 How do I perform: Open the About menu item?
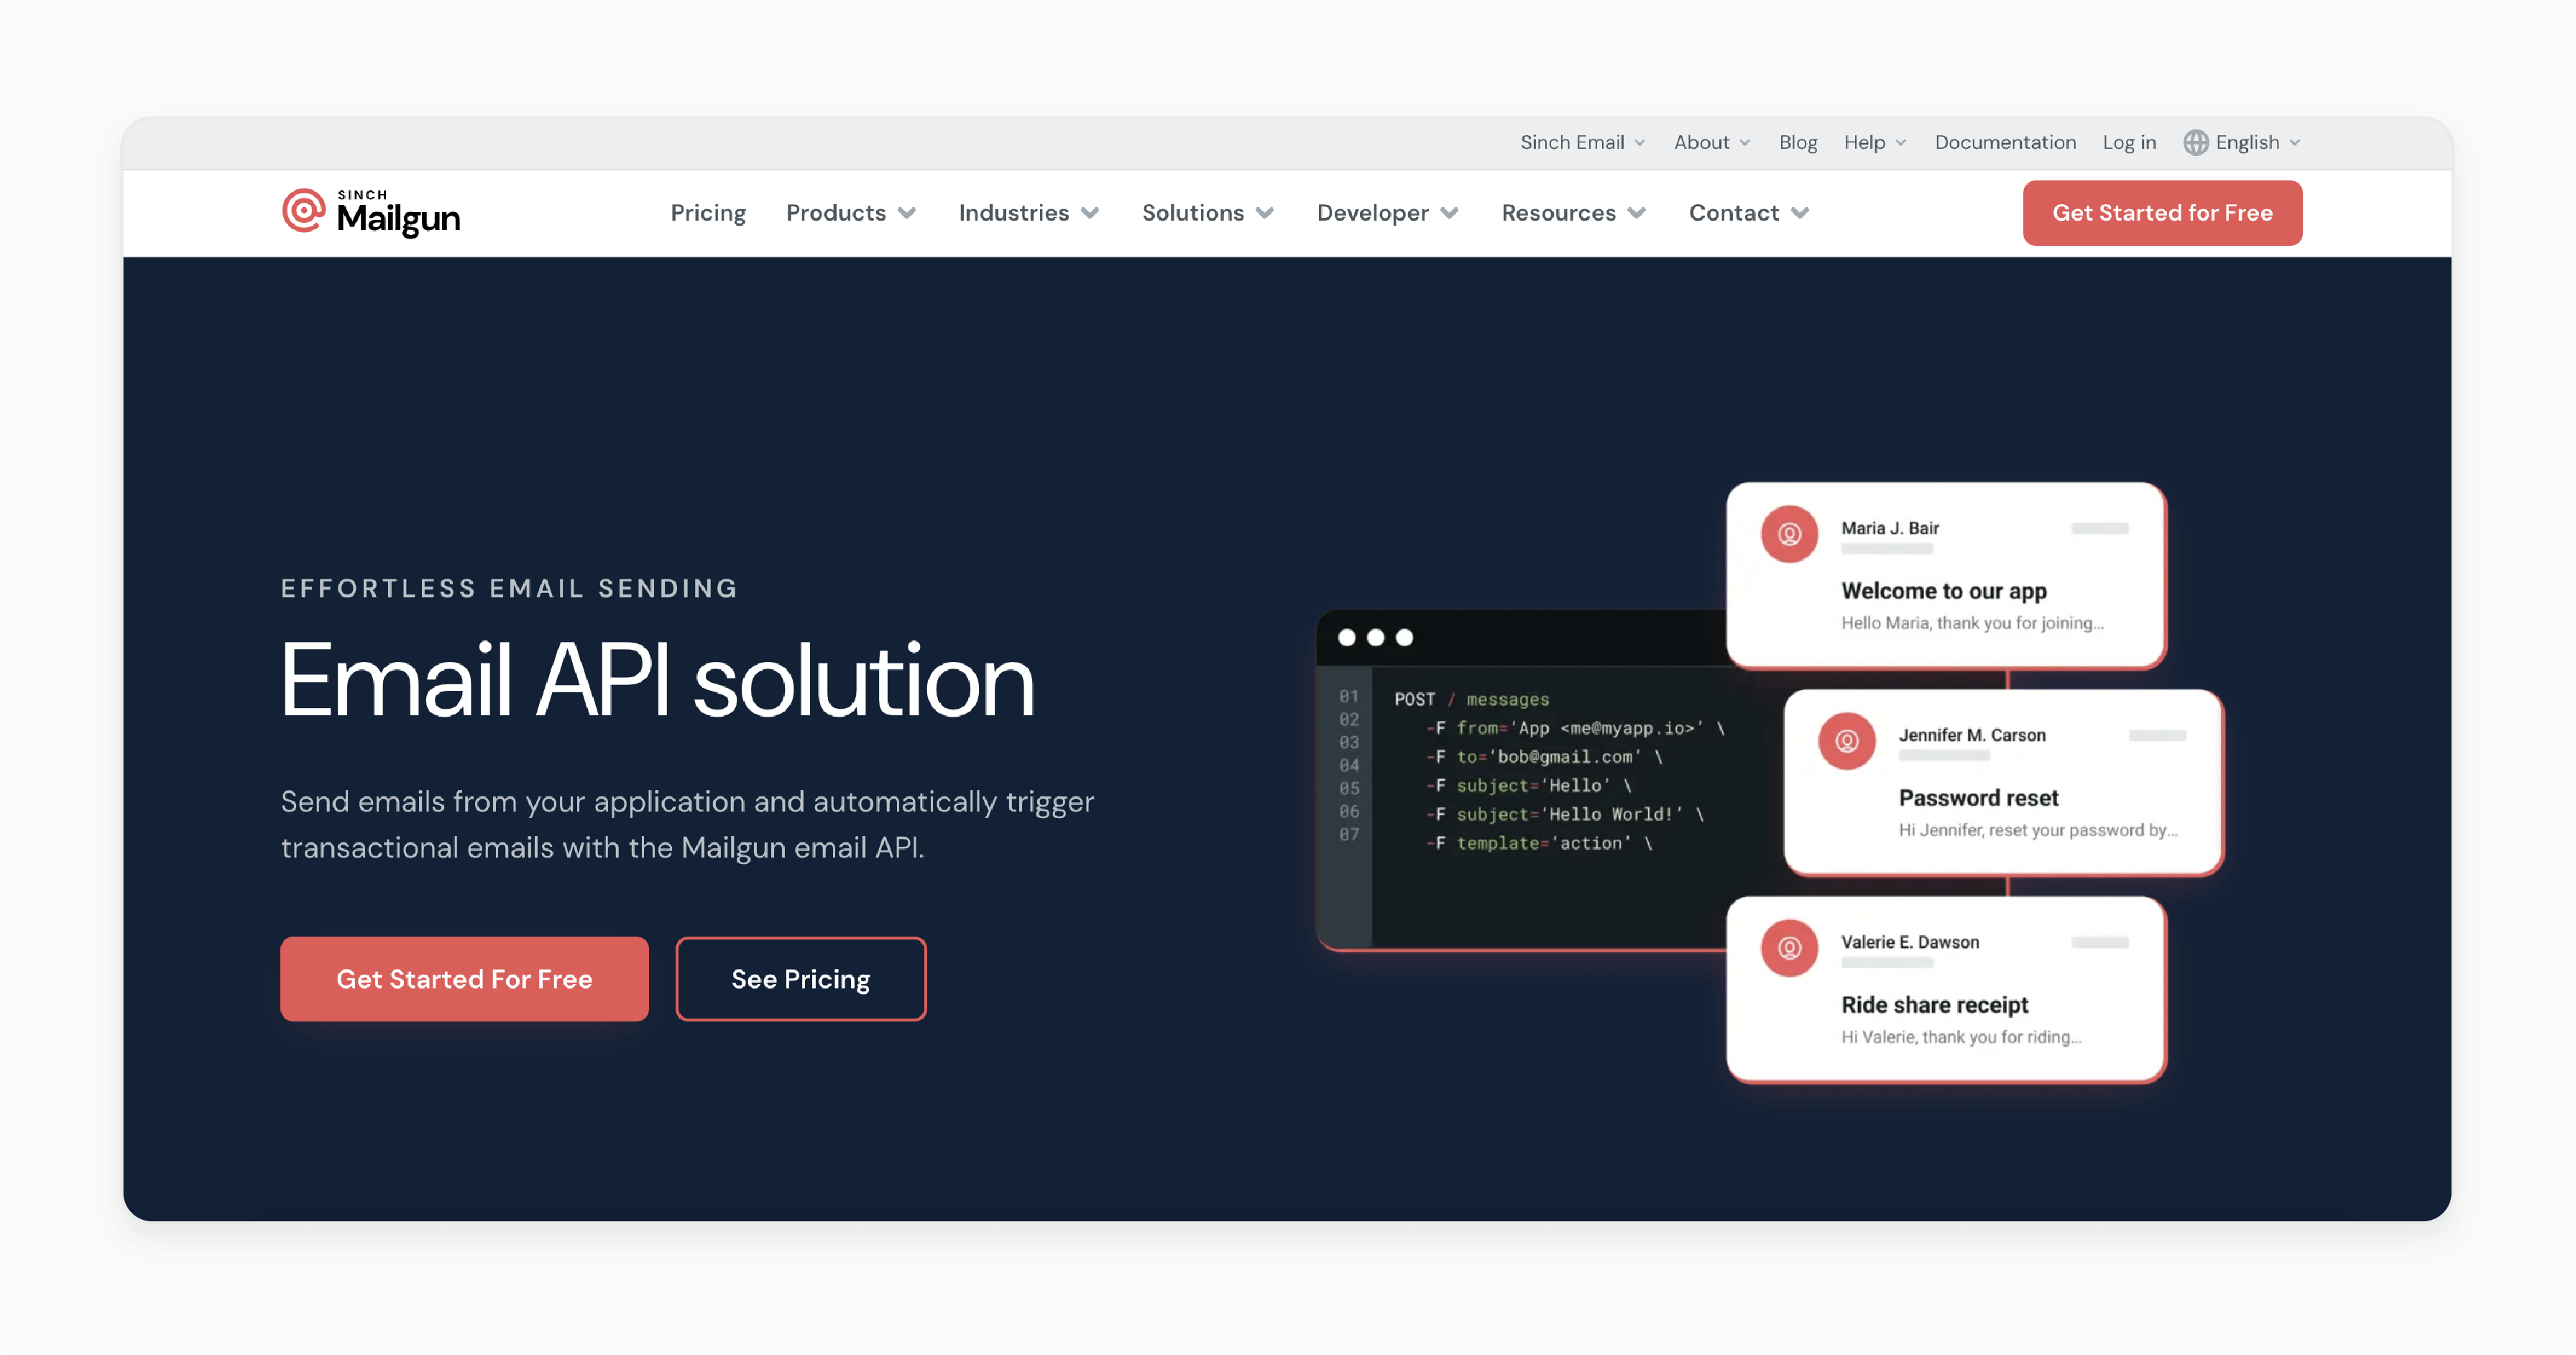tap(1708, 142)
